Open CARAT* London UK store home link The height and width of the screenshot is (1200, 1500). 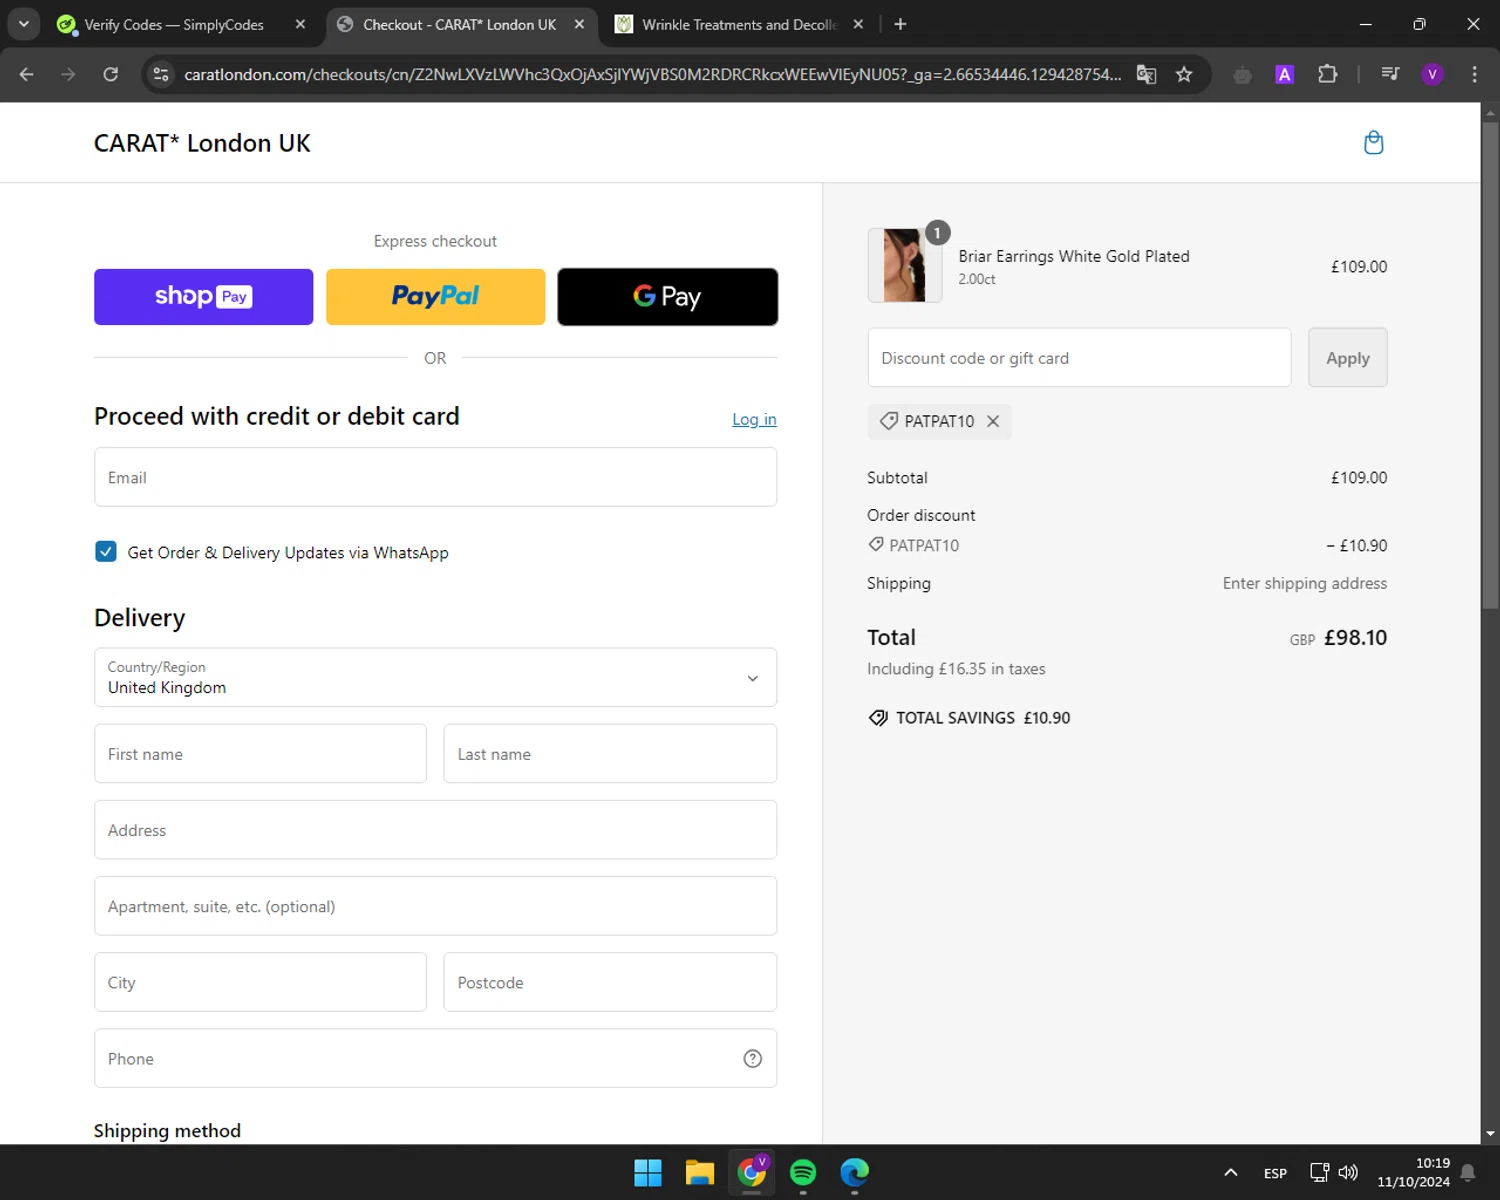[x=202, y=143]
